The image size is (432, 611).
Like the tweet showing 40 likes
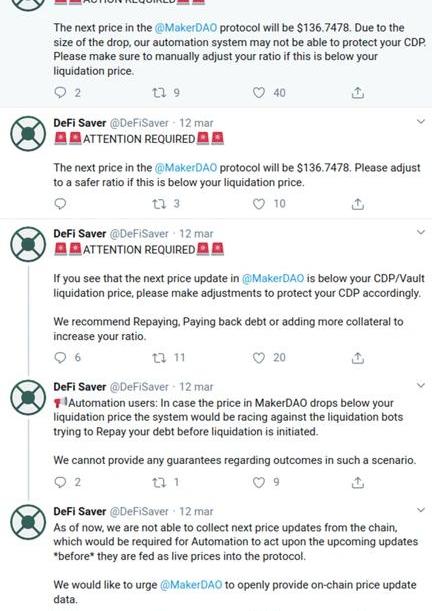pyautogui.click(x=259, y=92)
